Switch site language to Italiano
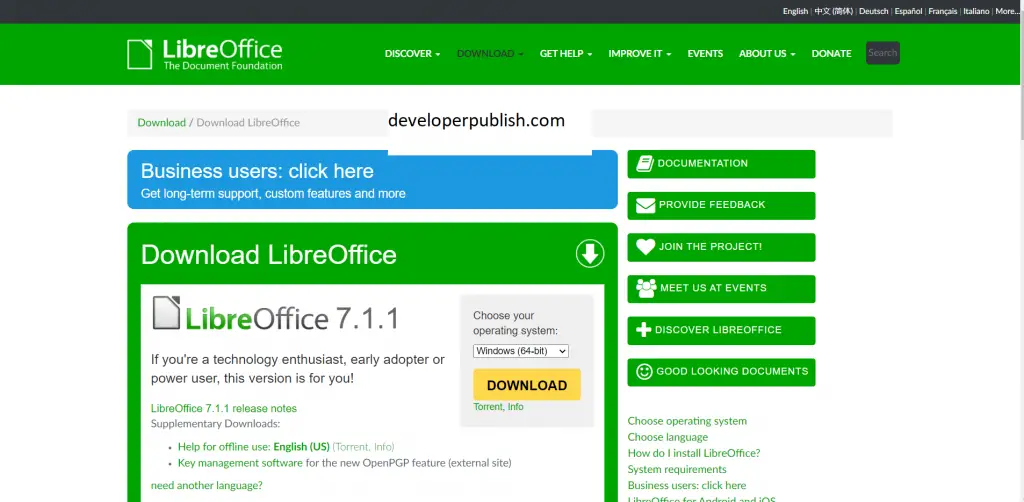This screenshot has width=1024, height=502. (x=976, y=11)
